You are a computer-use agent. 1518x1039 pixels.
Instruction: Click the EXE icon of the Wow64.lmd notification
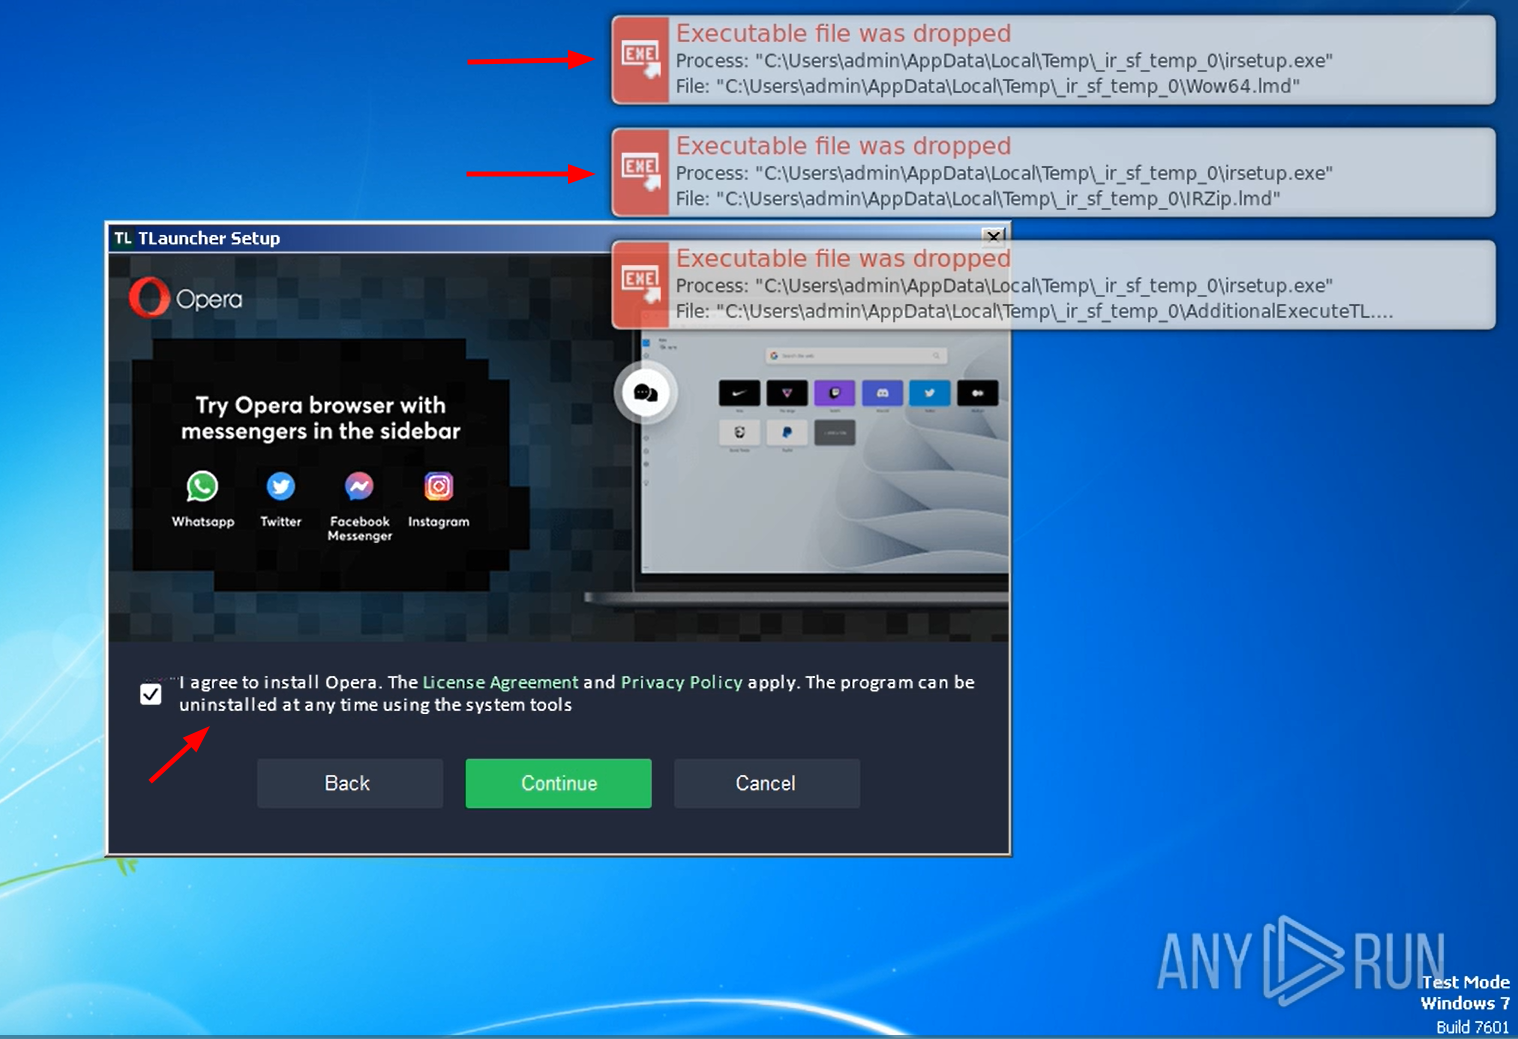click(x=641, y=60)
